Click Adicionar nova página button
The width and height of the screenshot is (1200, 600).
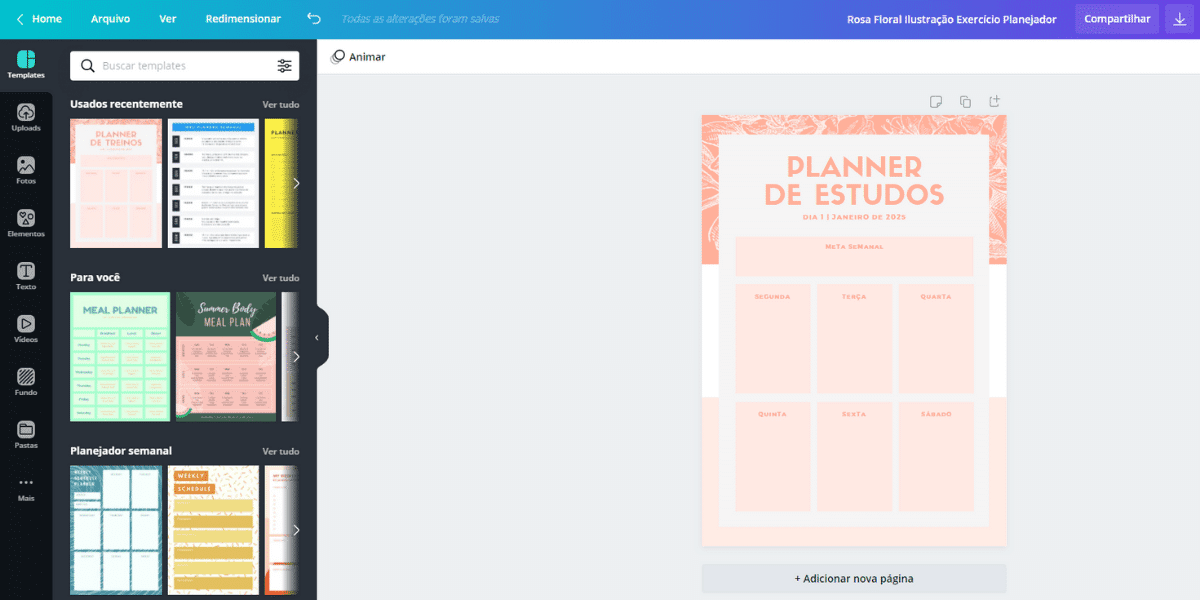[853, 578]
